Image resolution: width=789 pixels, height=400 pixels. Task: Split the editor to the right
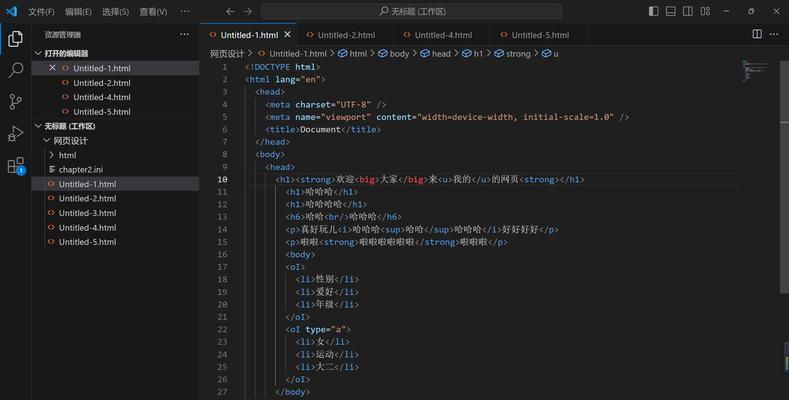757,34
